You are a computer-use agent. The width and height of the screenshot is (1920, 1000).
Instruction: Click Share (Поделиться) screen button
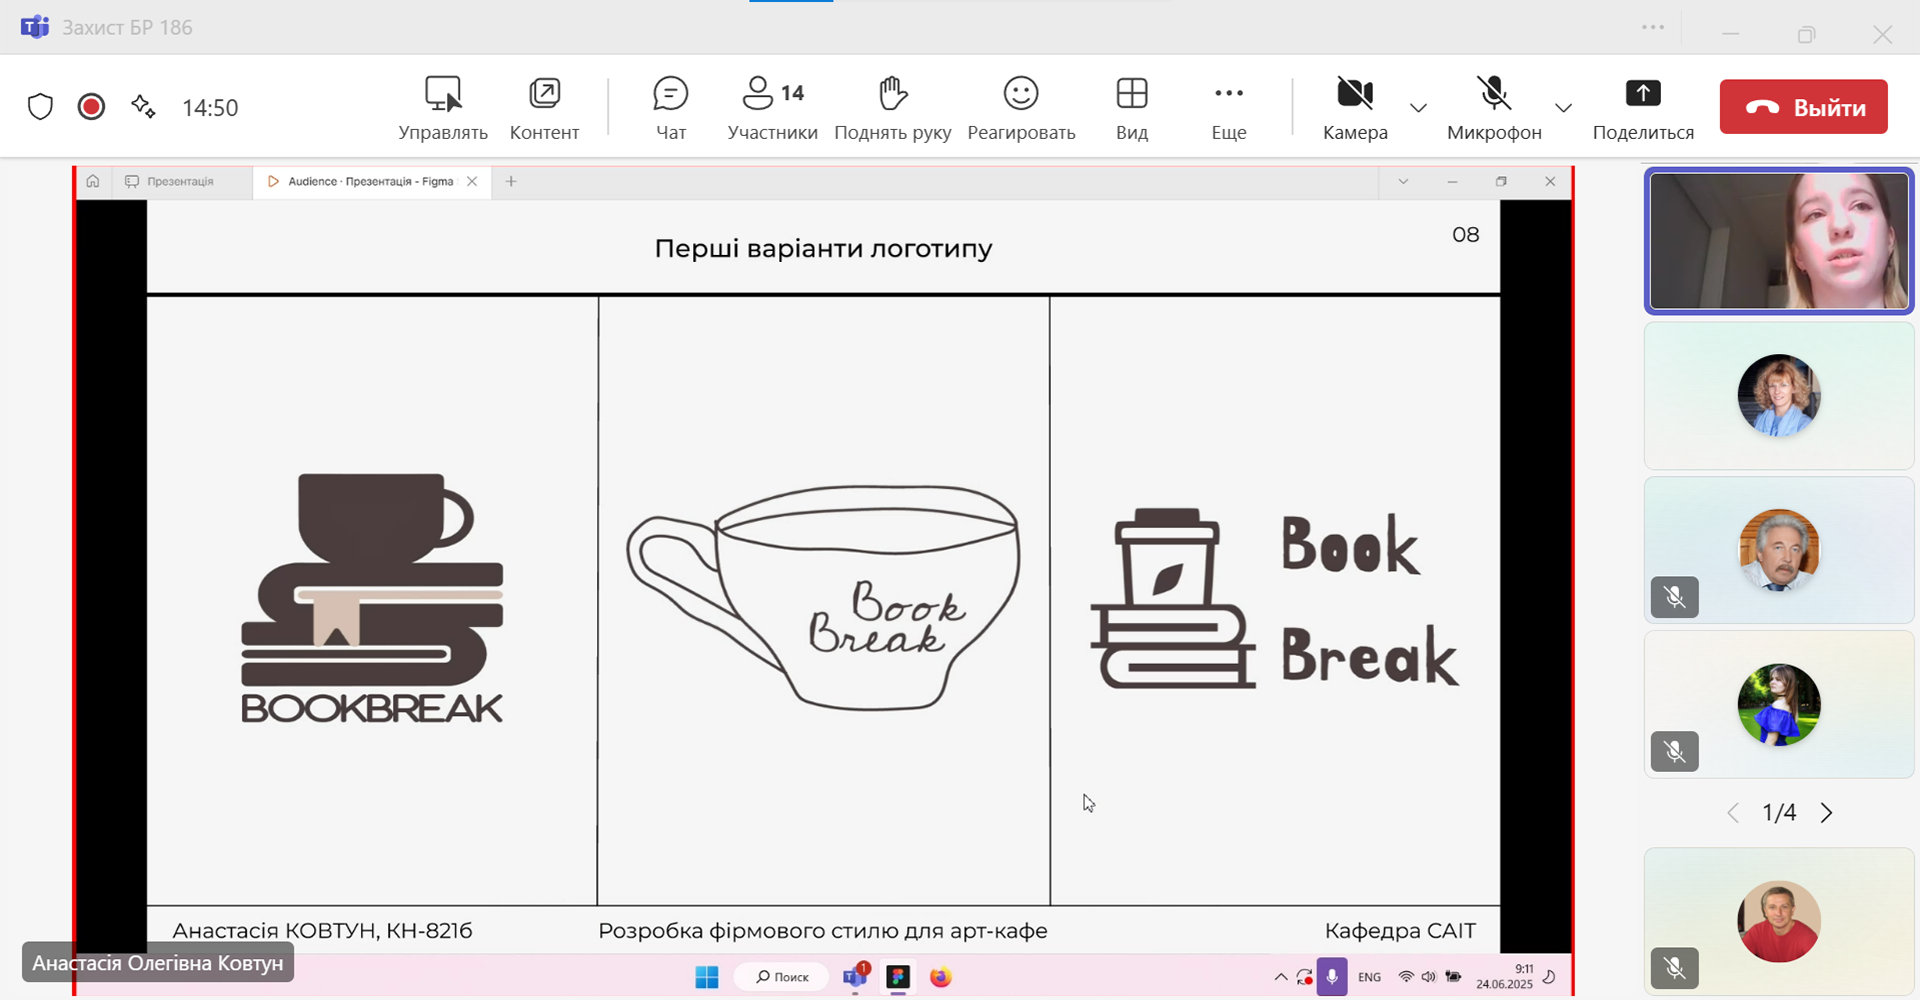tap(1642, 107)
